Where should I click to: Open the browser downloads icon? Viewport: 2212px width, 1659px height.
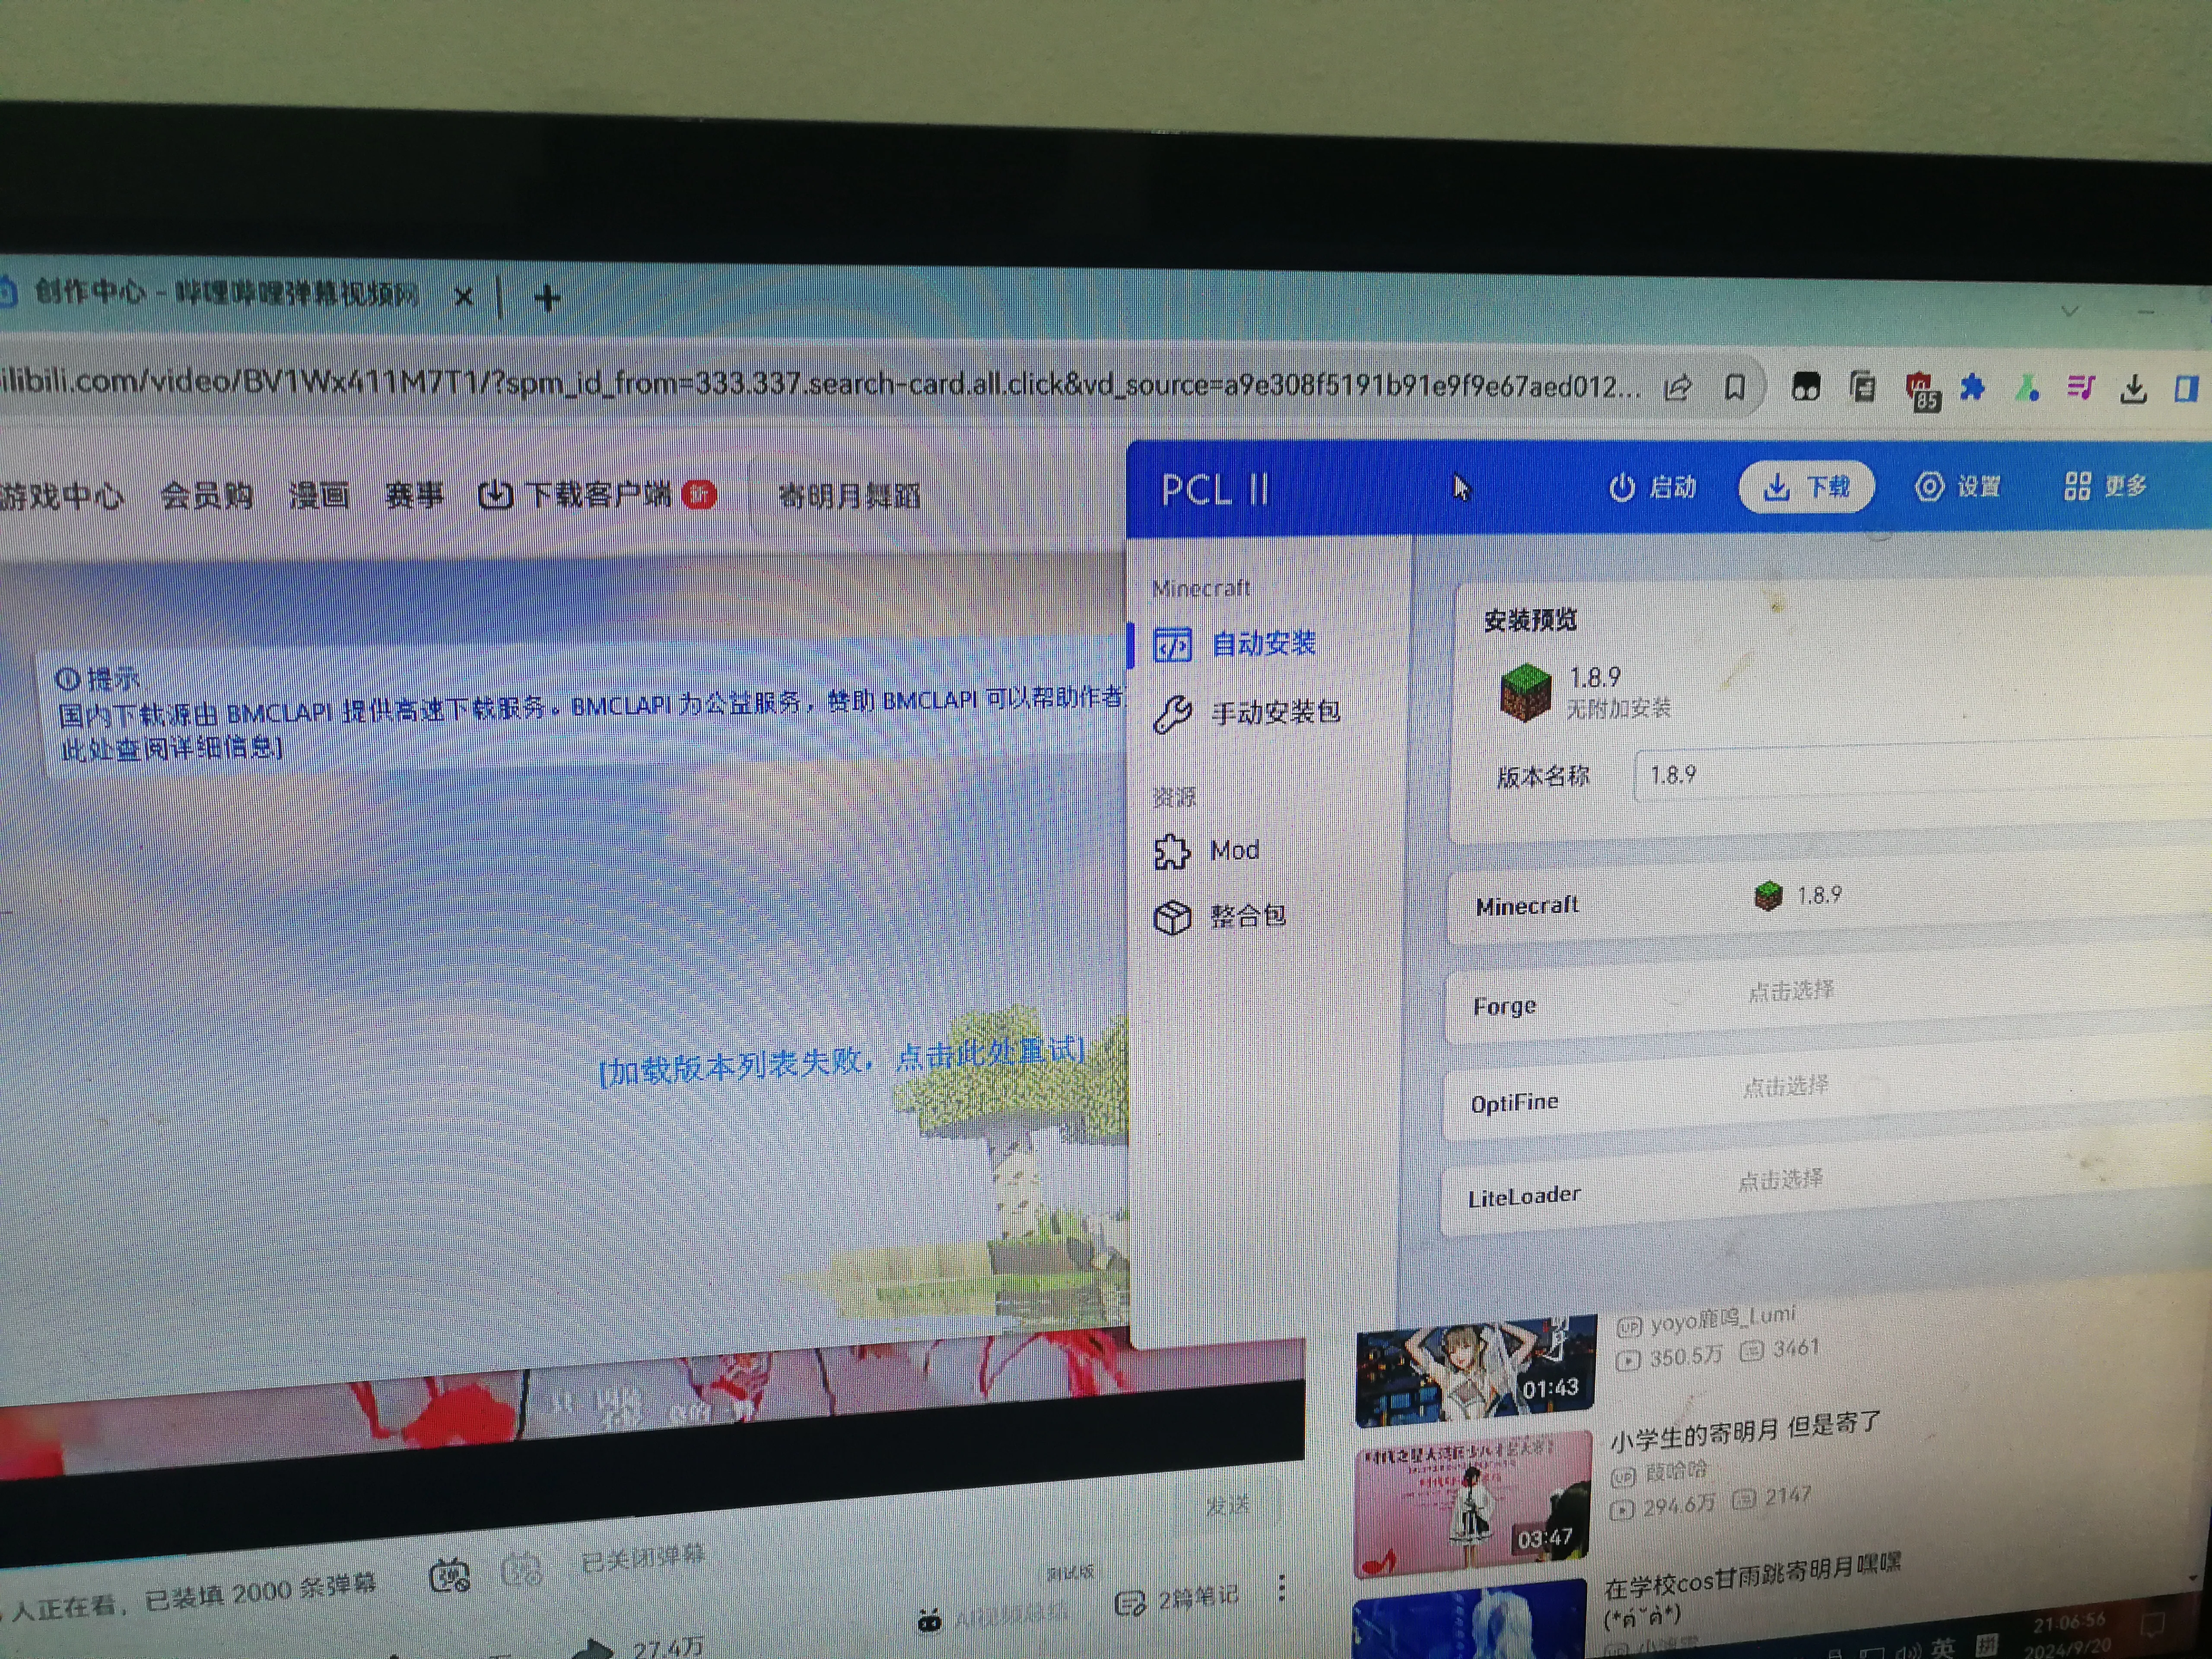point(2133,389)
